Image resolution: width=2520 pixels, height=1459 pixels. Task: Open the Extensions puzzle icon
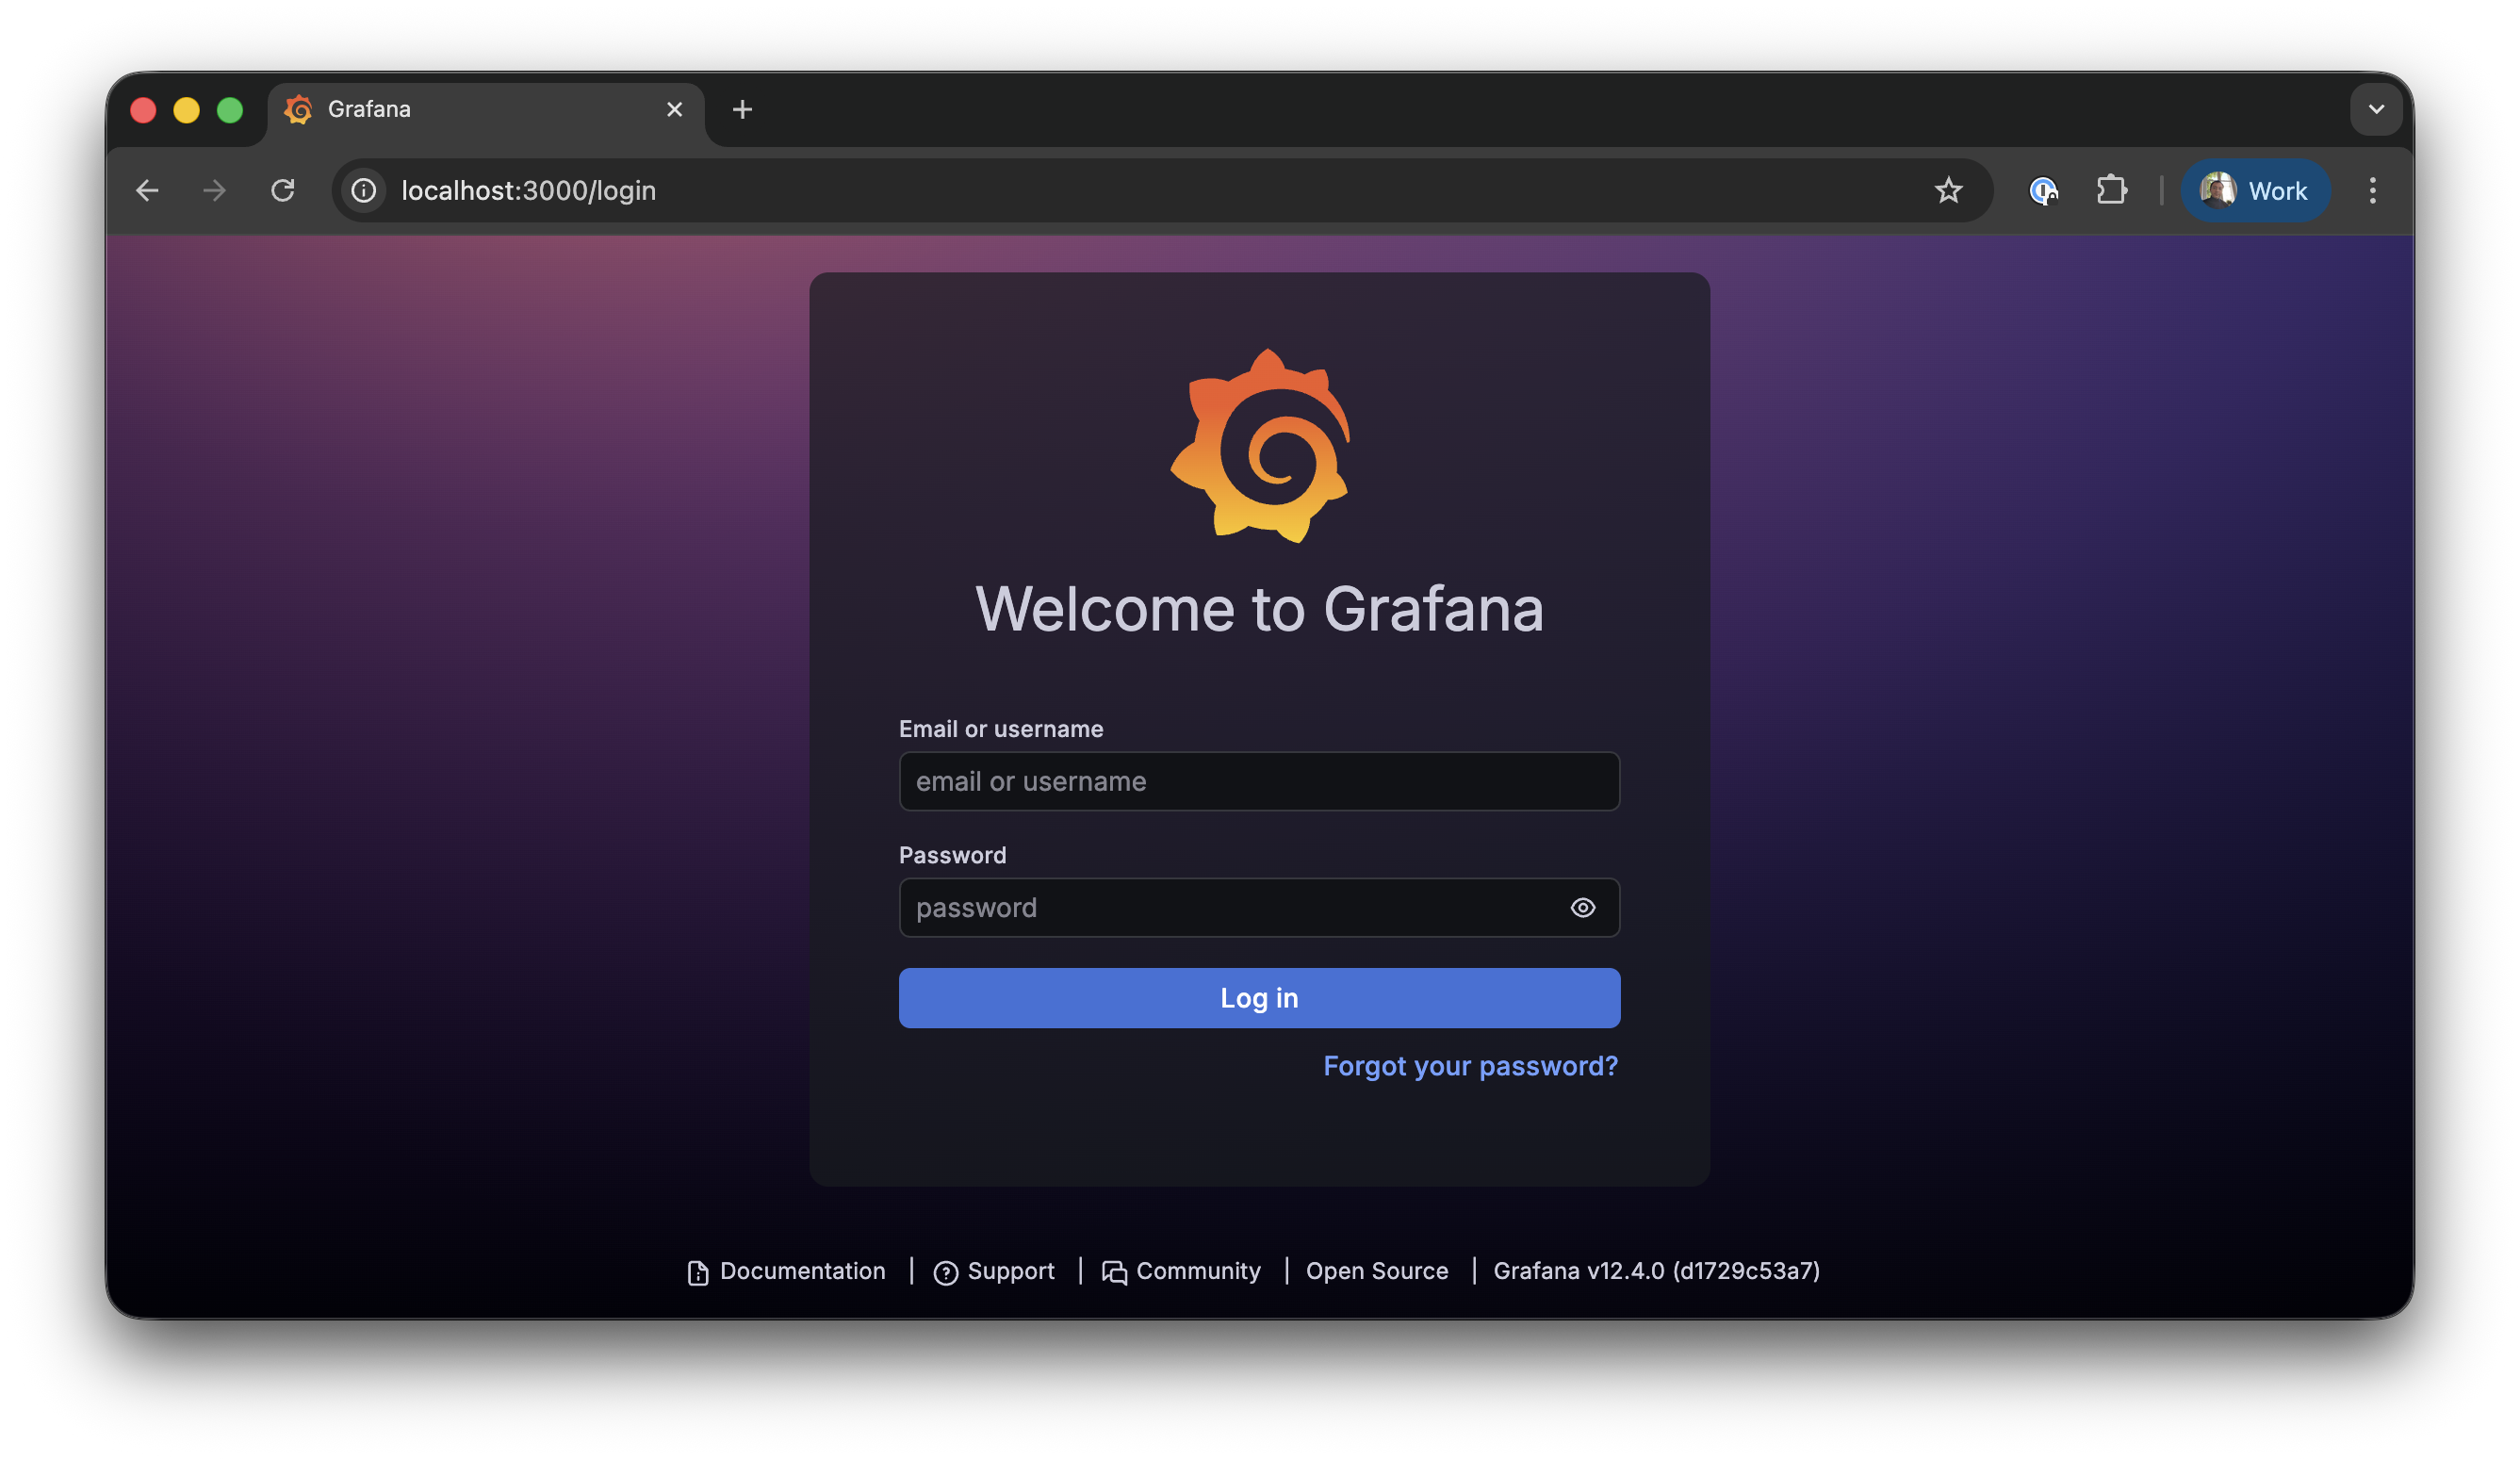(2111, 190)
